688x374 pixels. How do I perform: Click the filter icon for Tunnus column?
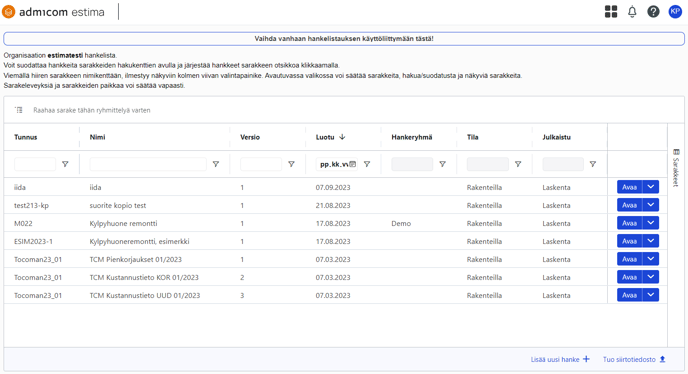(x=65, y=164)
